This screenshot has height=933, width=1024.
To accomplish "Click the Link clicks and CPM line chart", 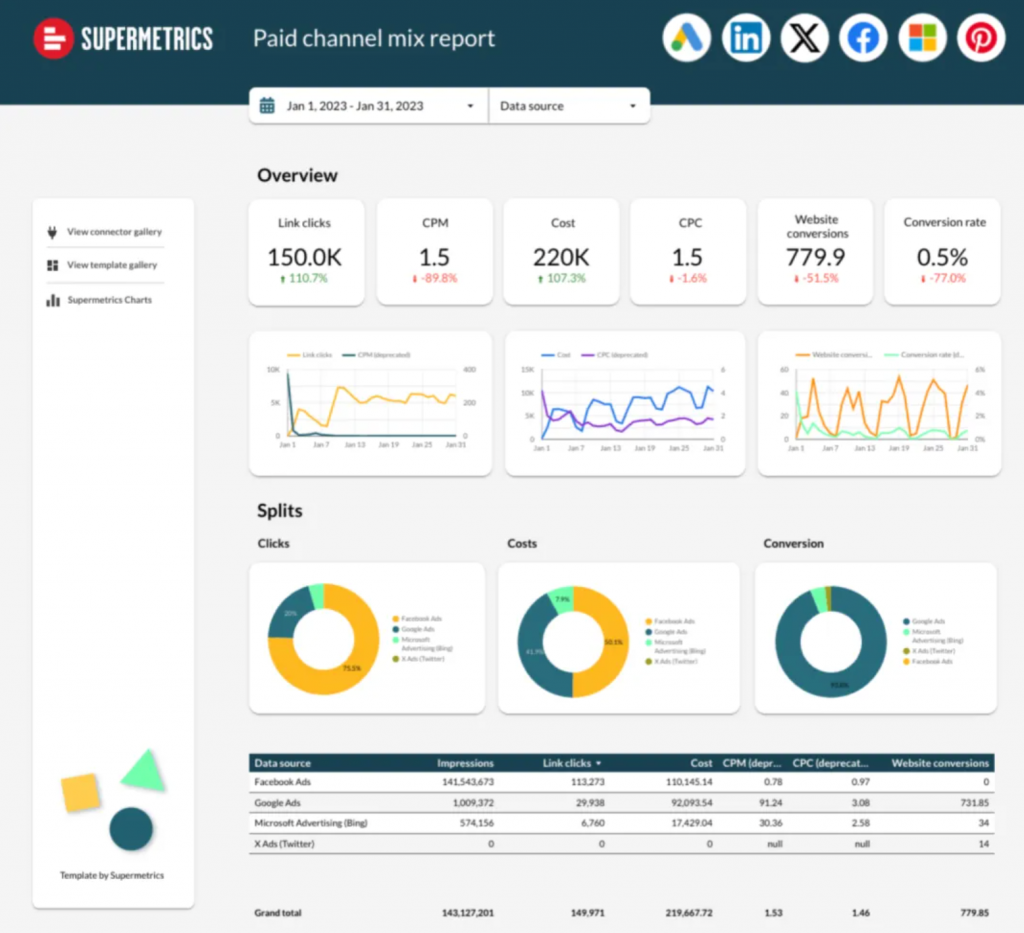I will pyautogui.click(x=370, y=403).
